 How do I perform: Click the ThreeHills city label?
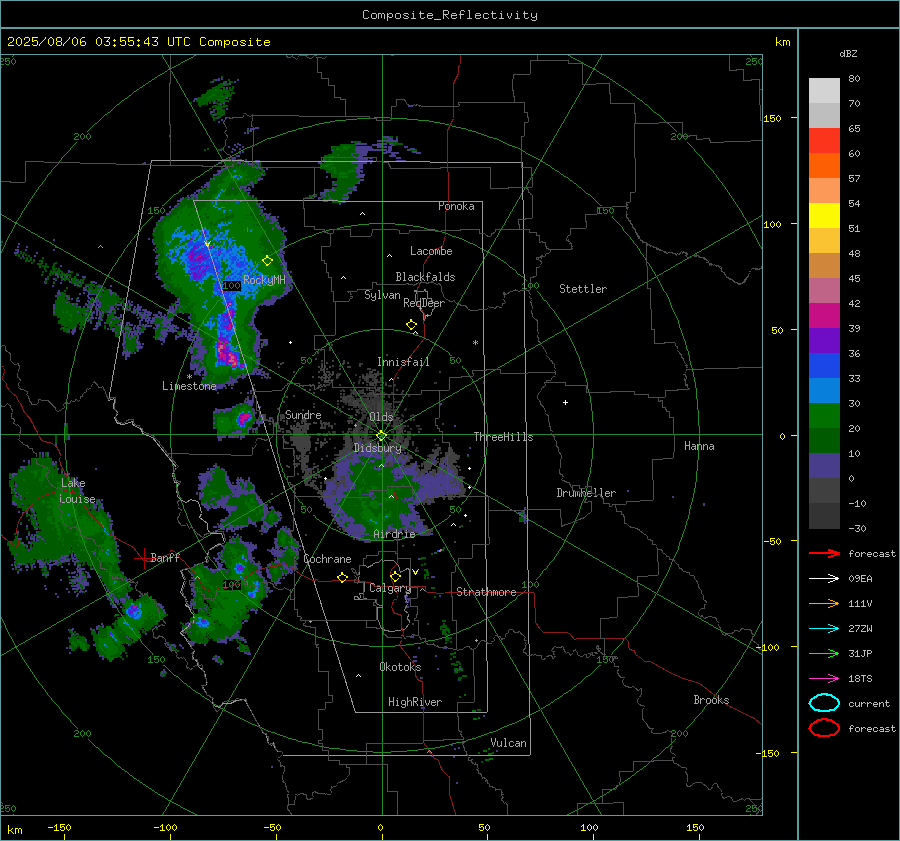[x=503, y=437]
